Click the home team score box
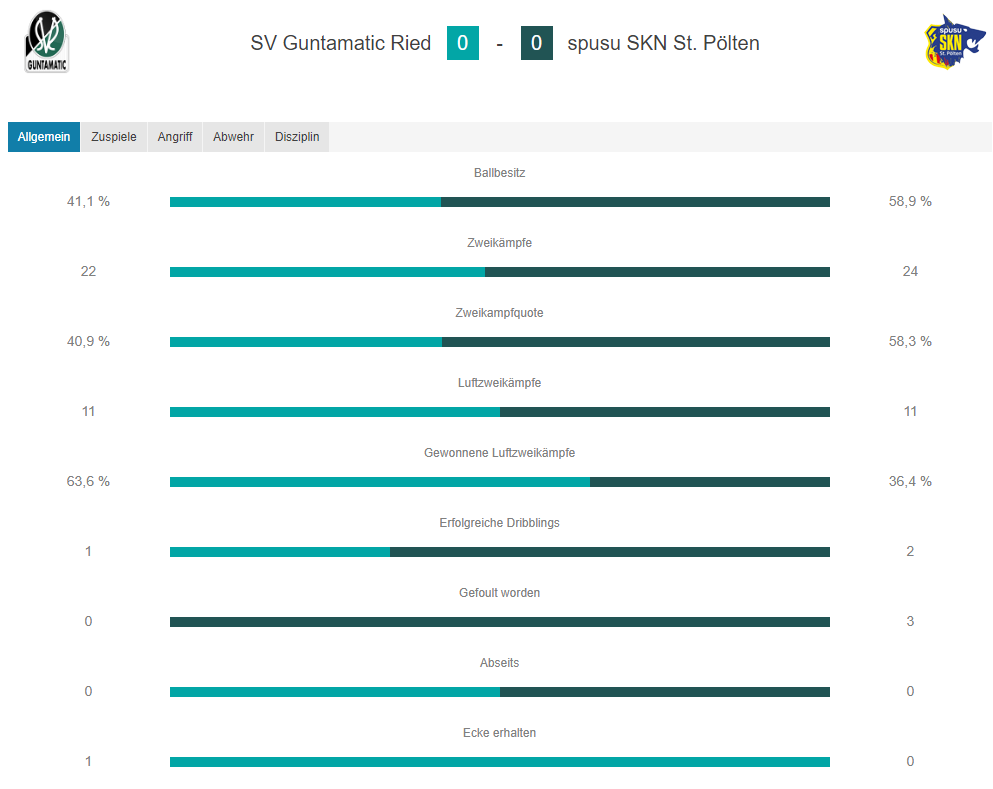The height and width of the screenshot is (789, 993). point(463,43)
